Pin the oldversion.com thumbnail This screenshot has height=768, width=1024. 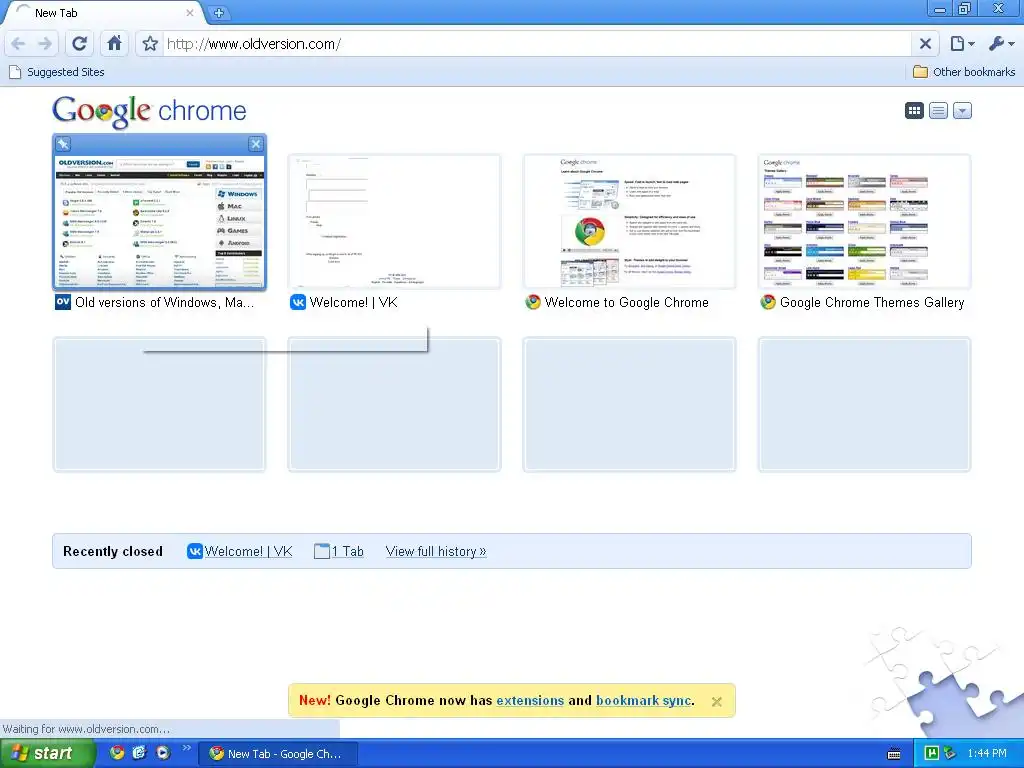(x=63, y=144)
